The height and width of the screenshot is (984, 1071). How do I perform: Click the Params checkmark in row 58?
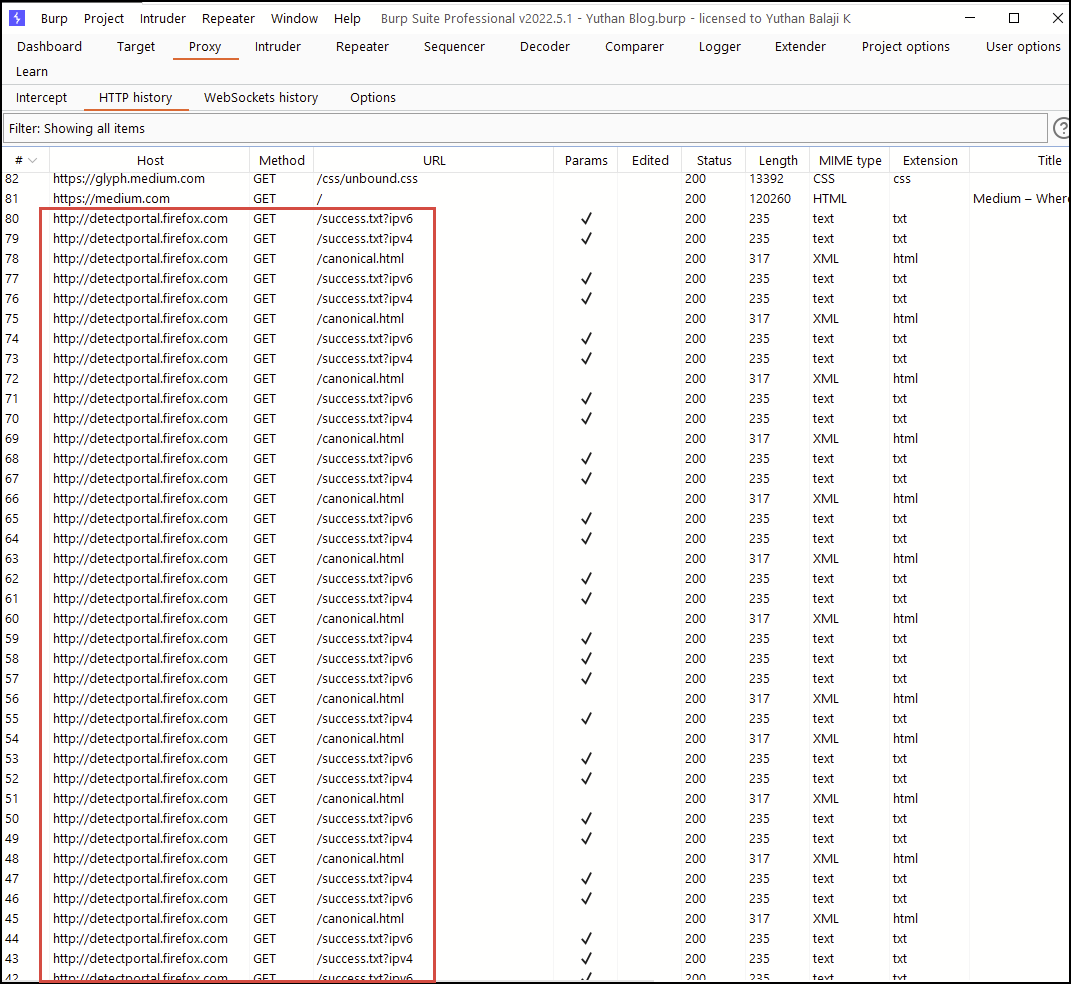(x=586, y=658)
